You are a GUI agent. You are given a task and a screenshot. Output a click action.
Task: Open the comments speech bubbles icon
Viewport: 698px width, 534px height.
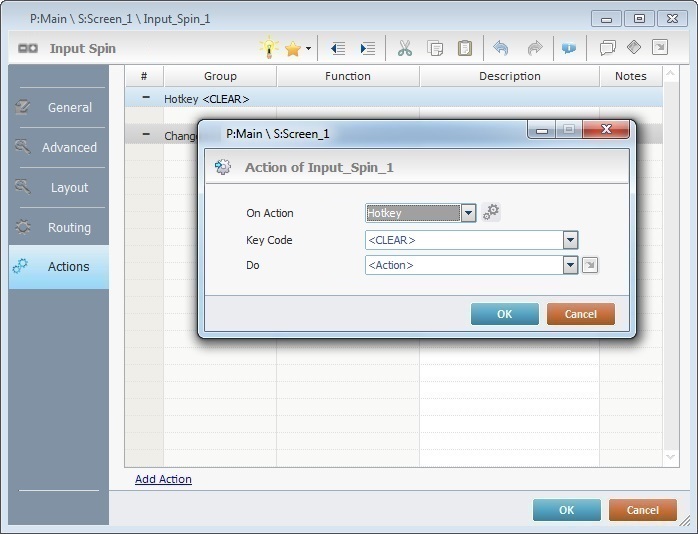(x=607, y=48)
